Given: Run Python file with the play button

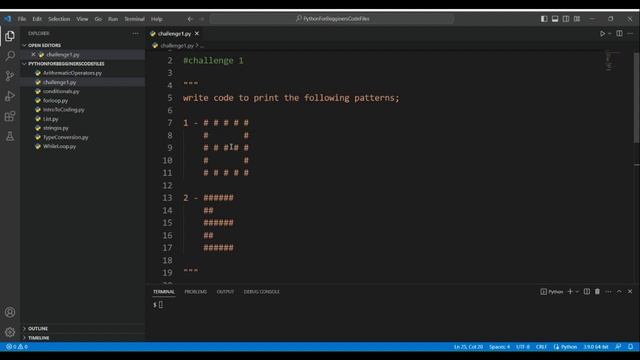Looking at the screenshot, I should [602, 33].
